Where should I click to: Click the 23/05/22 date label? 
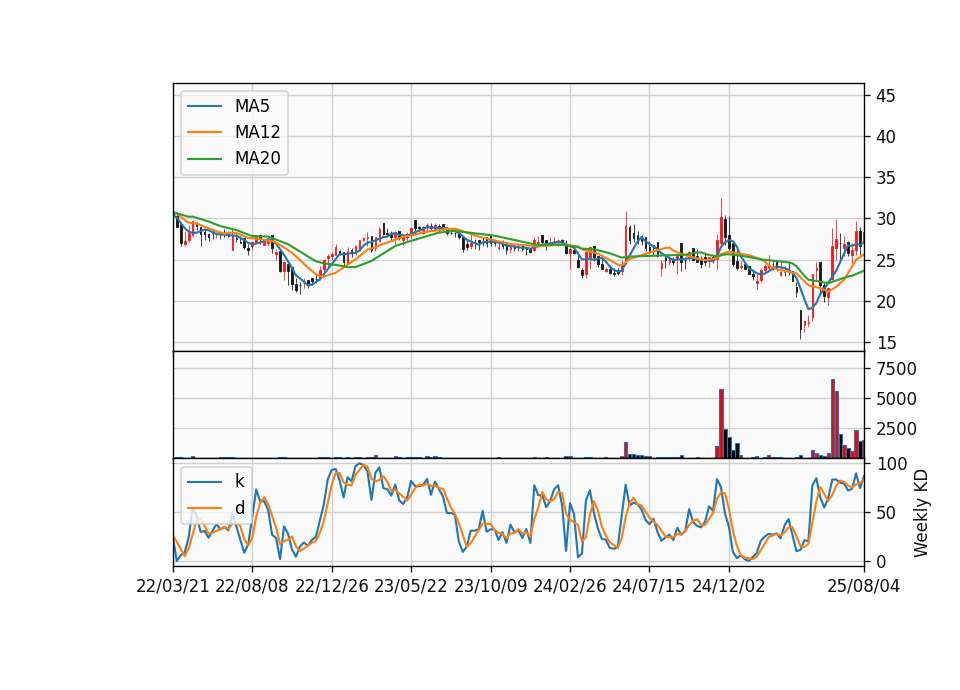411,586
